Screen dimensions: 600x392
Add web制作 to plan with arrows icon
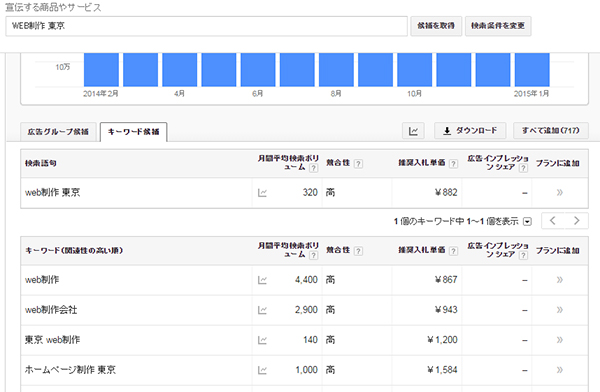(559, 280)
